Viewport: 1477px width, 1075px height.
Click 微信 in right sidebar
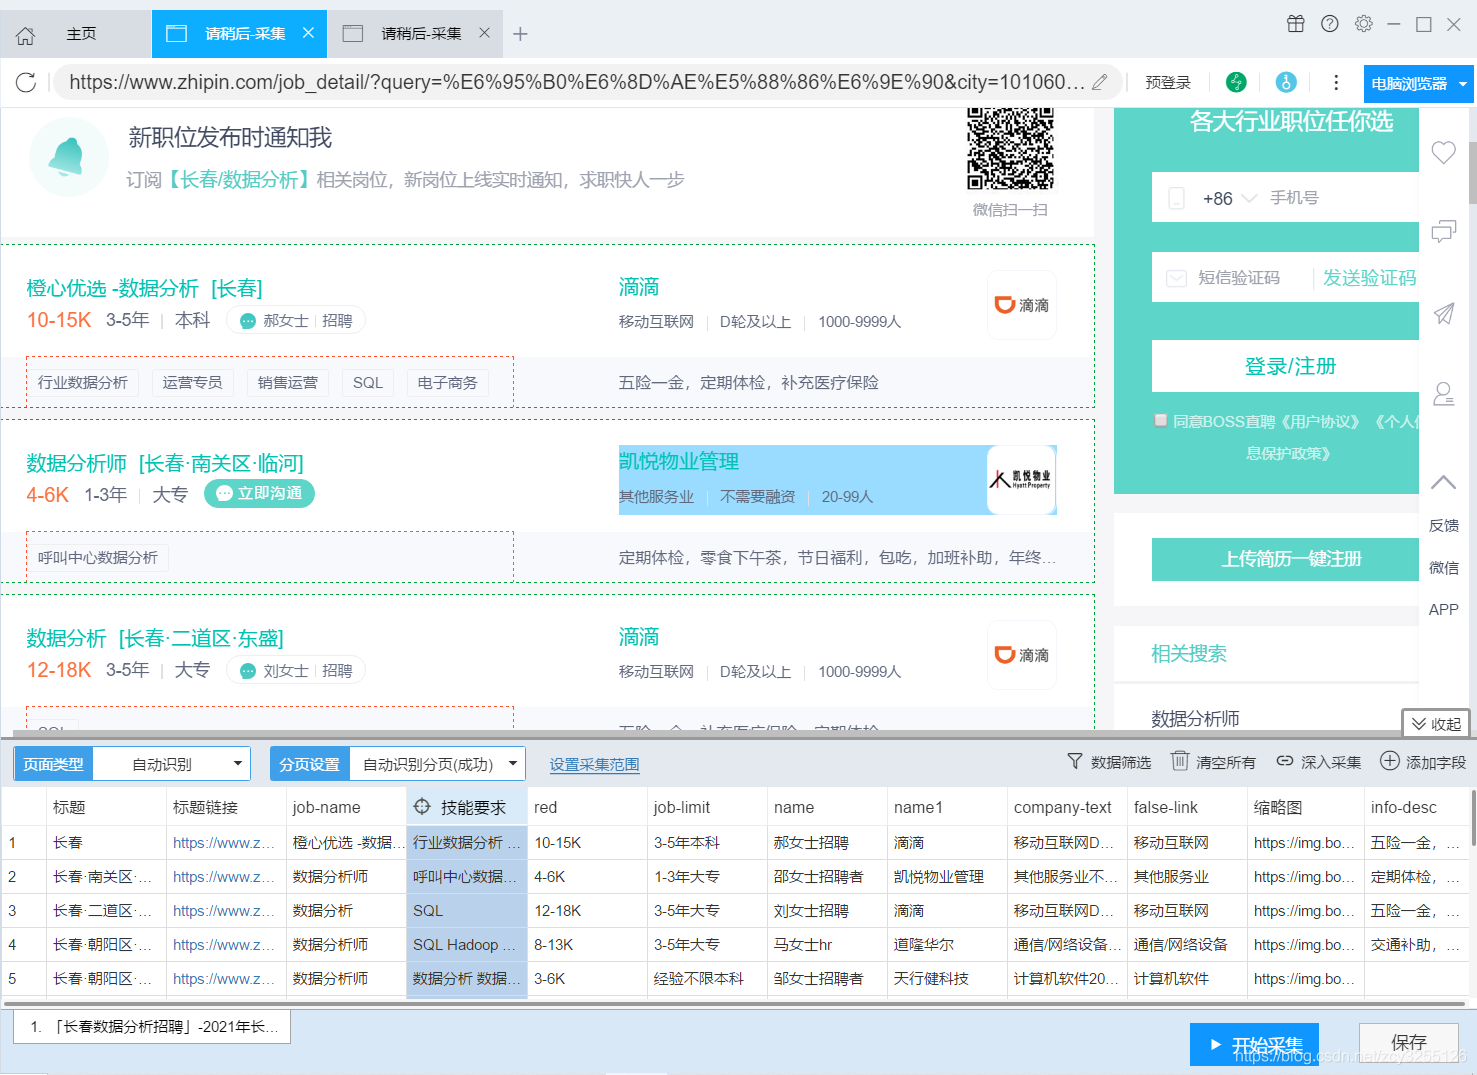click(x=1444, y=567)
